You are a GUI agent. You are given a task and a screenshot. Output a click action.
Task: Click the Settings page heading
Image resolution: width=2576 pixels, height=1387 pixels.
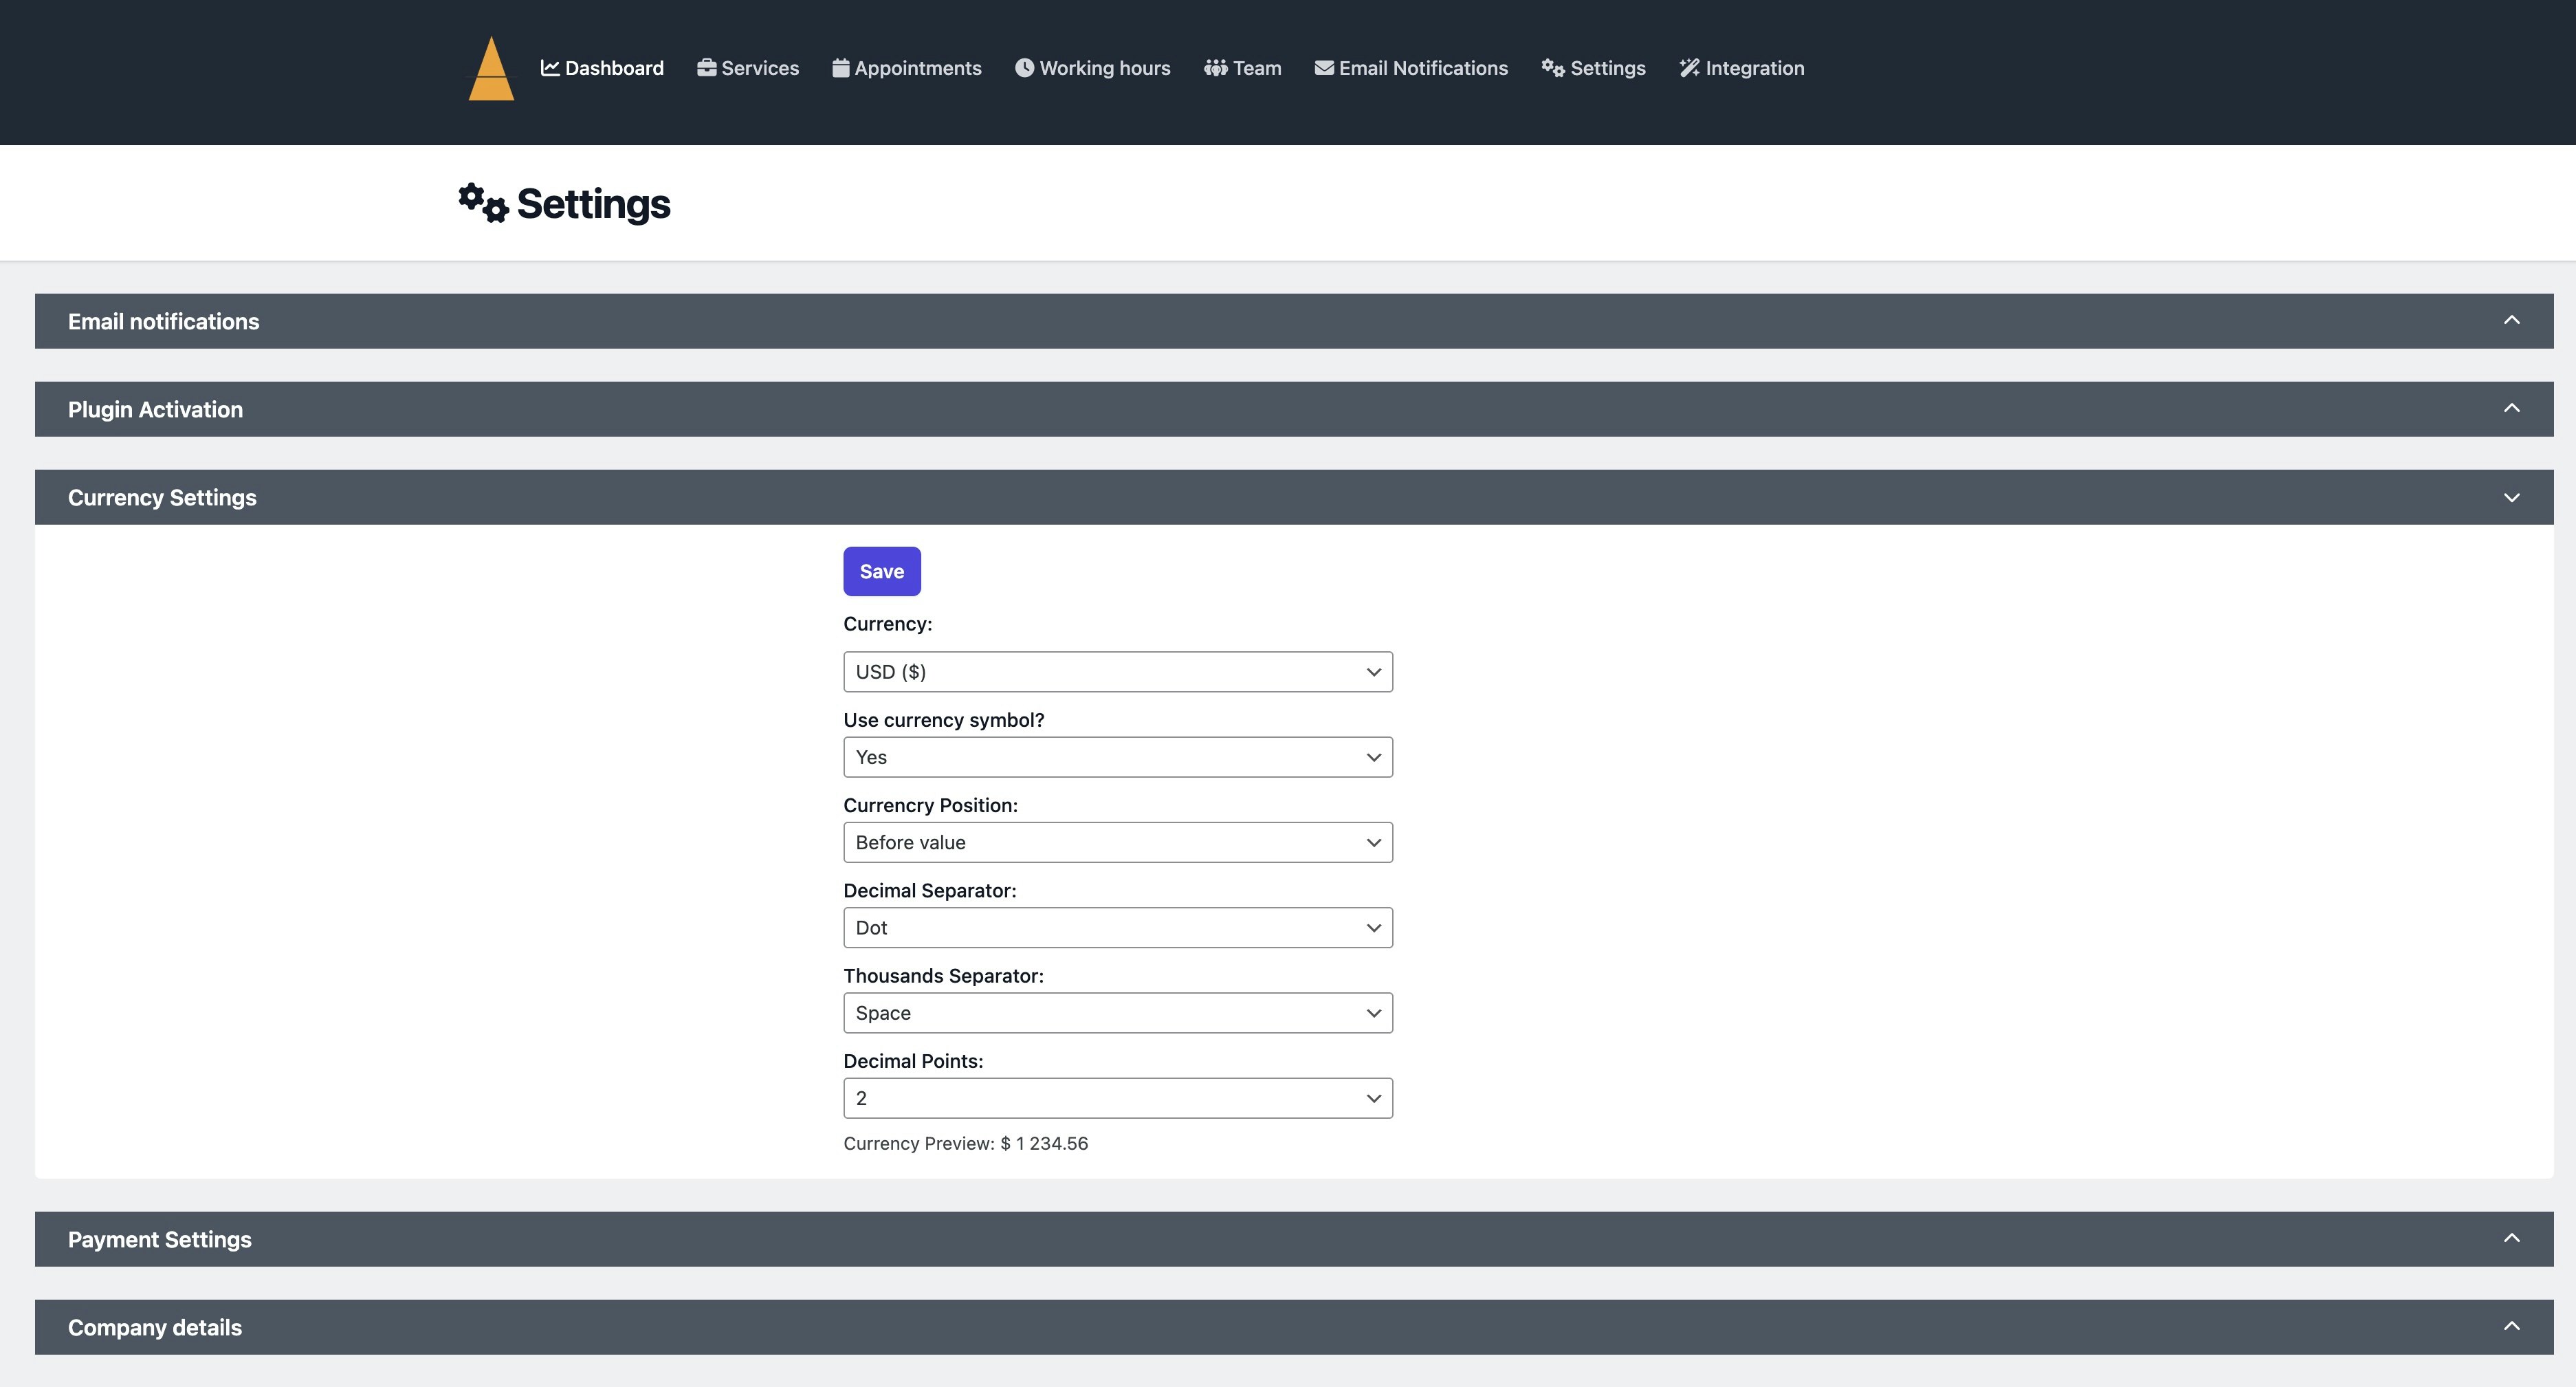pyautogui.click(x=593, y=204)
